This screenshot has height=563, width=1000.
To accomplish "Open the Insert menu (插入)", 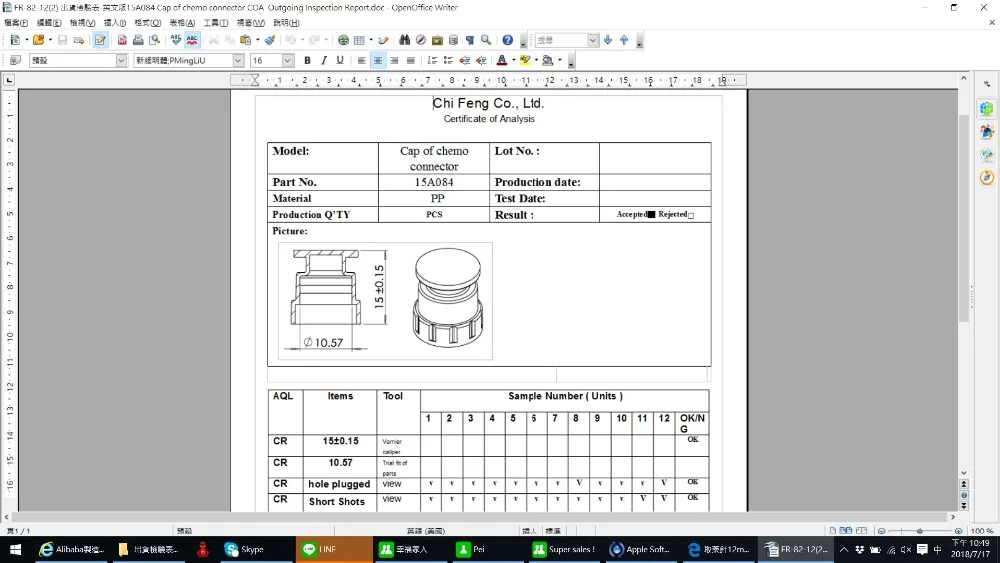I will coord(115,23).
